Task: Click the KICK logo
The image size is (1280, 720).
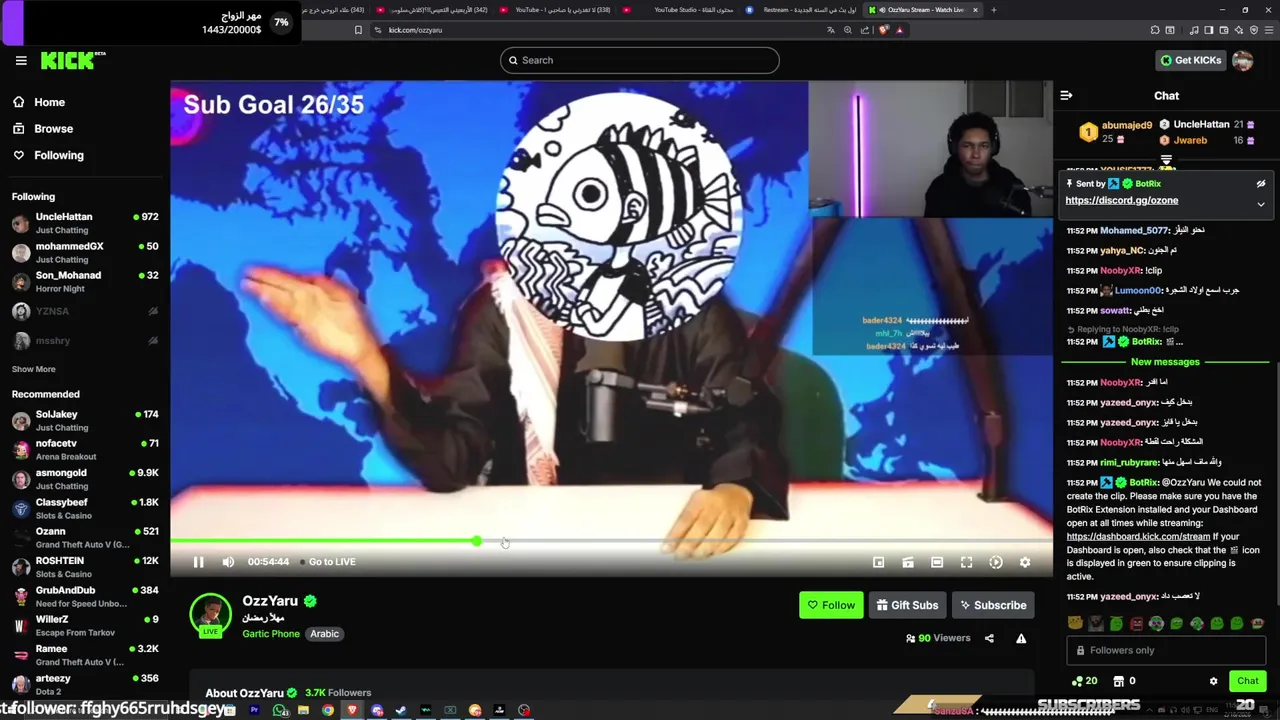Action: point(72,61)
